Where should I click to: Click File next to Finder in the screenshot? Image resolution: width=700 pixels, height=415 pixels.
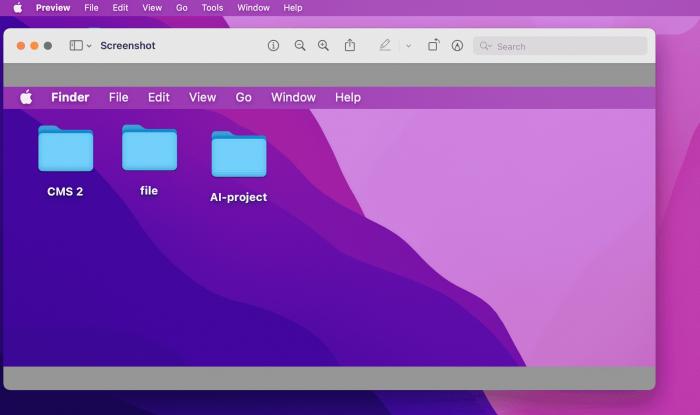click(x=118, y=97)
